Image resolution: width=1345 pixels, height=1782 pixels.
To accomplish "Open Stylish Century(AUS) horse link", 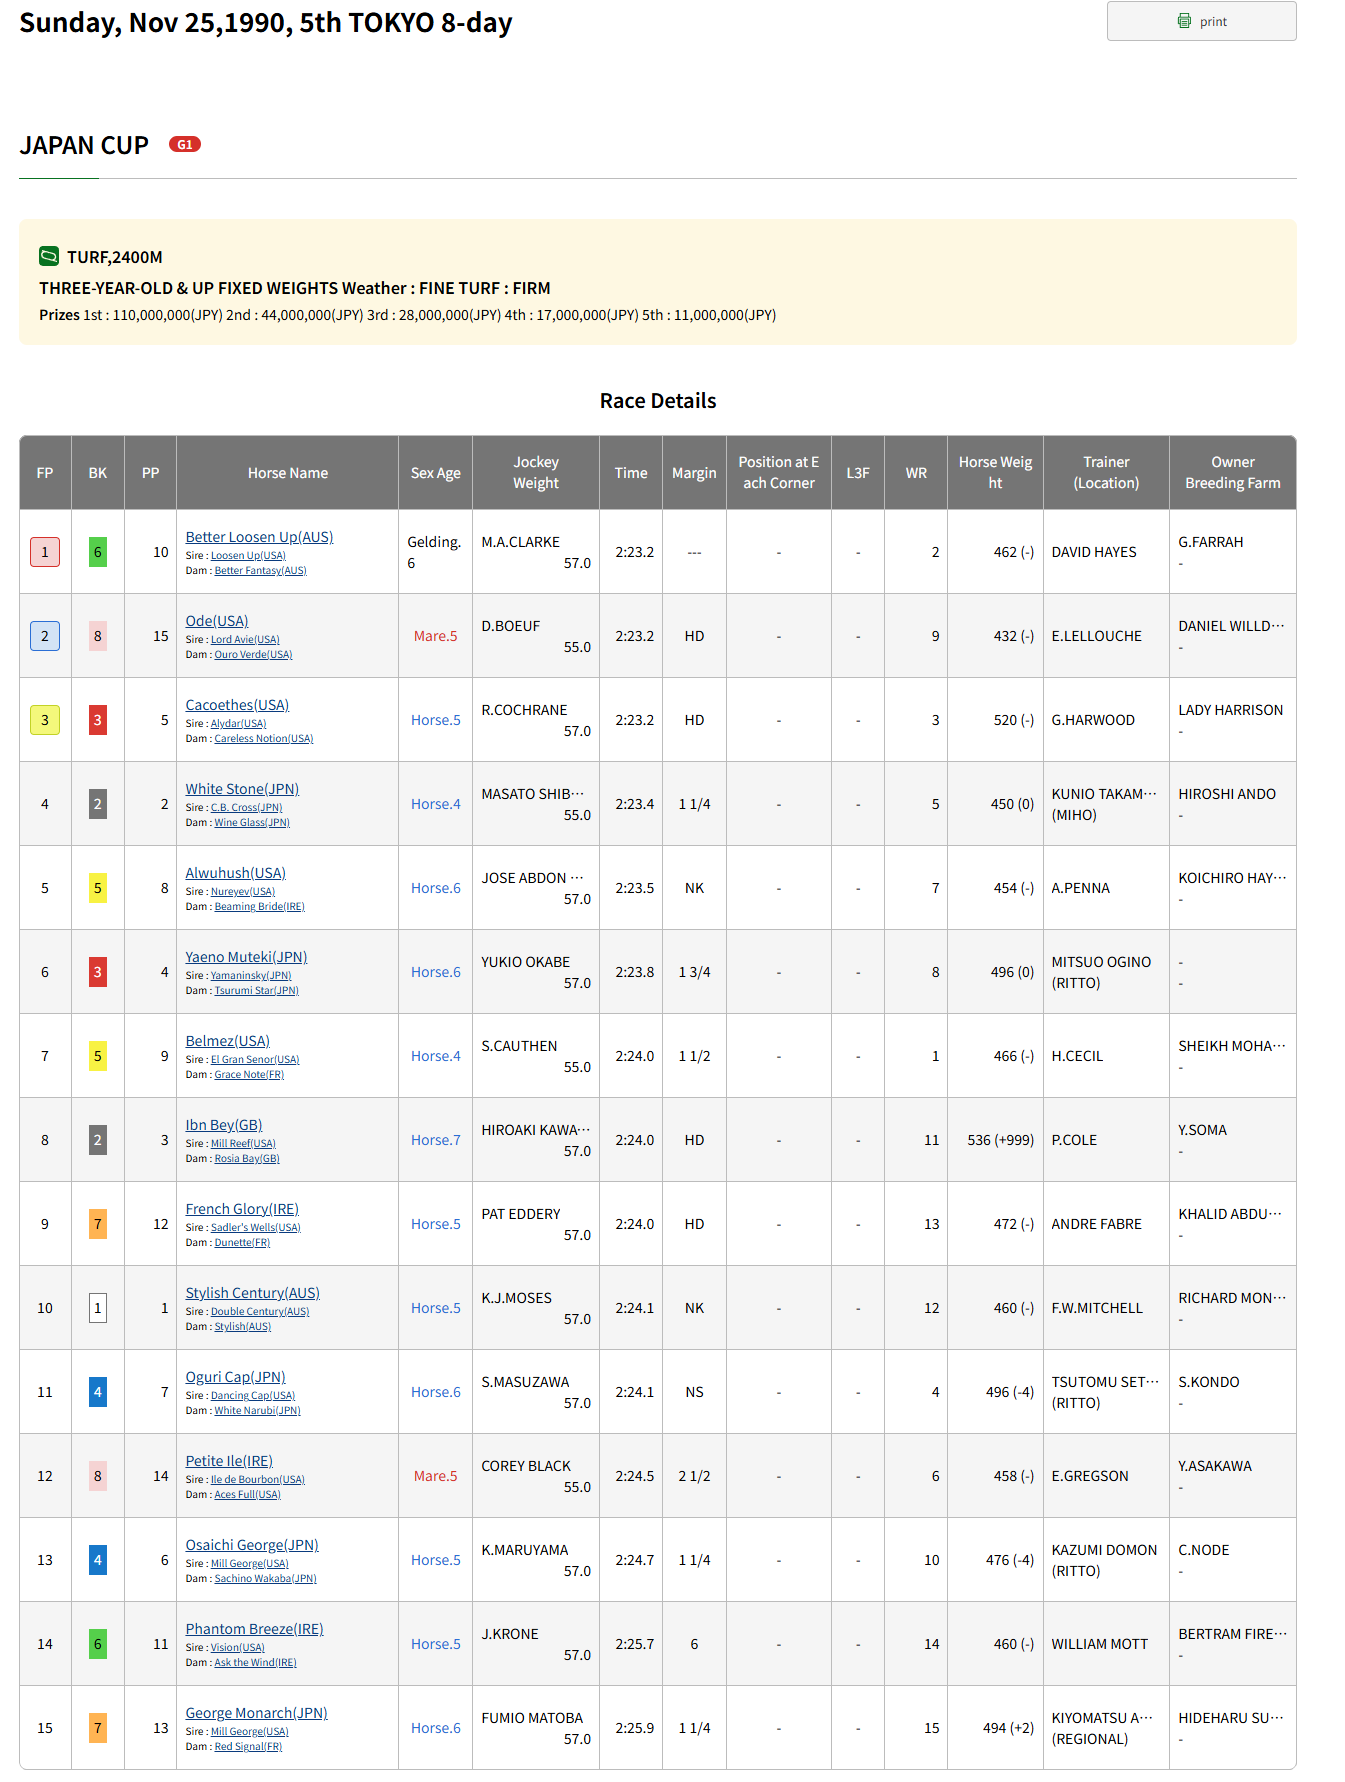I will [252, 1293].
